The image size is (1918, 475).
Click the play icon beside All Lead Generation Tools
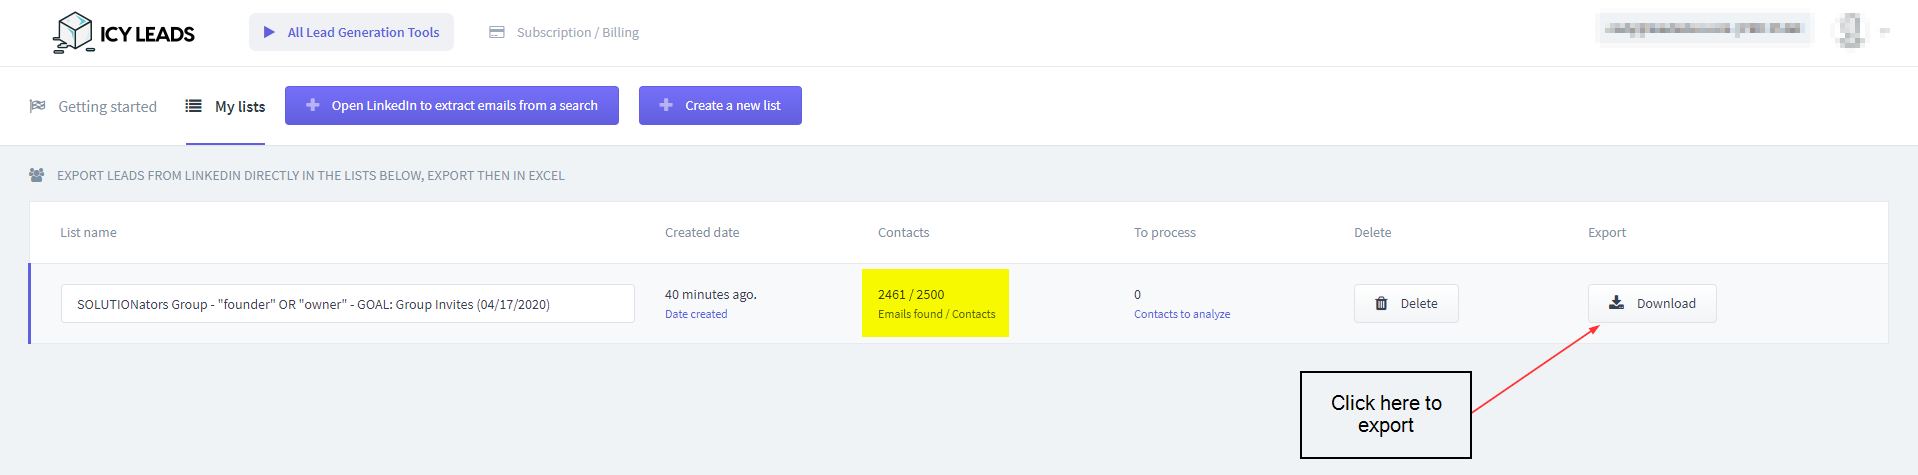pos(269,32)
